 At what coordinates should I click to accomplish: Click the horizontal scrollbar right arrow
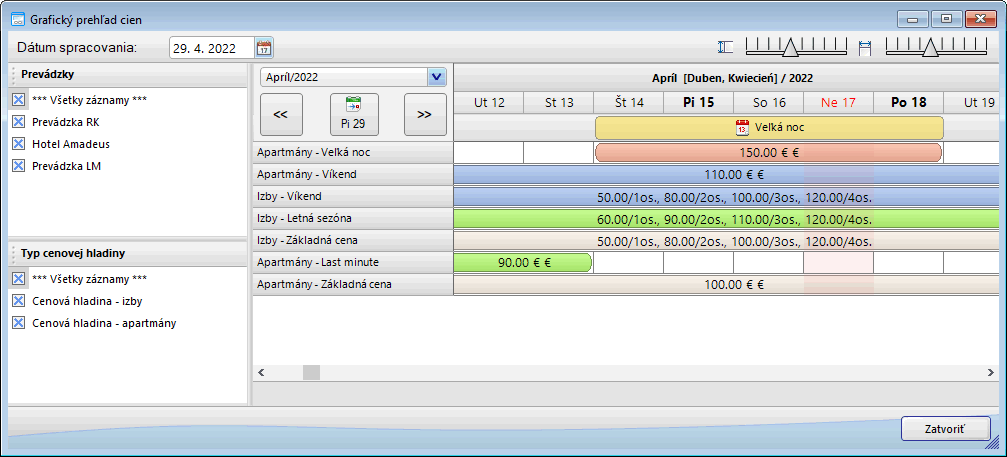click(x=990, y=372)
